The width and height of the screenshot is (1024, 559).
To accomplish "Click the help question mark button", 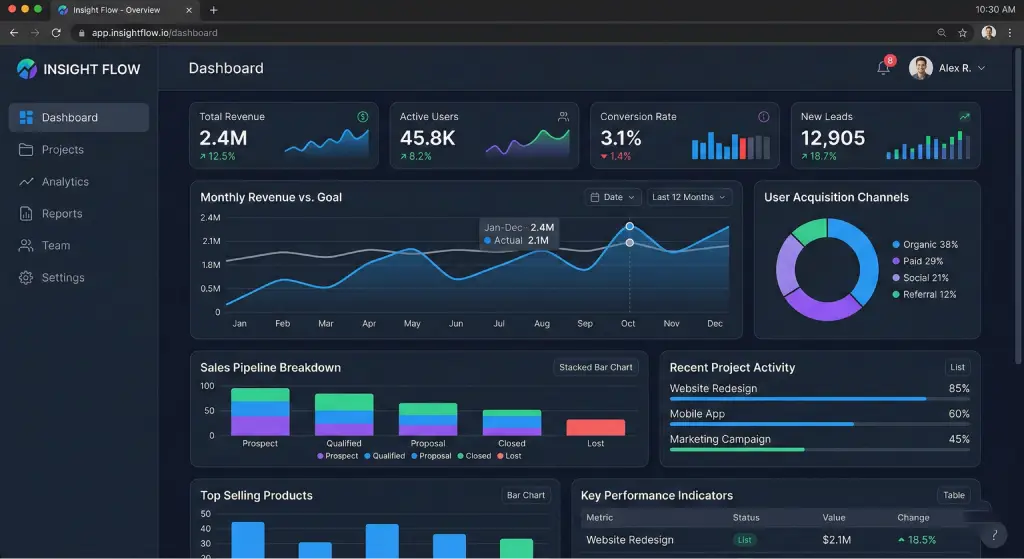I will point(994,535).
